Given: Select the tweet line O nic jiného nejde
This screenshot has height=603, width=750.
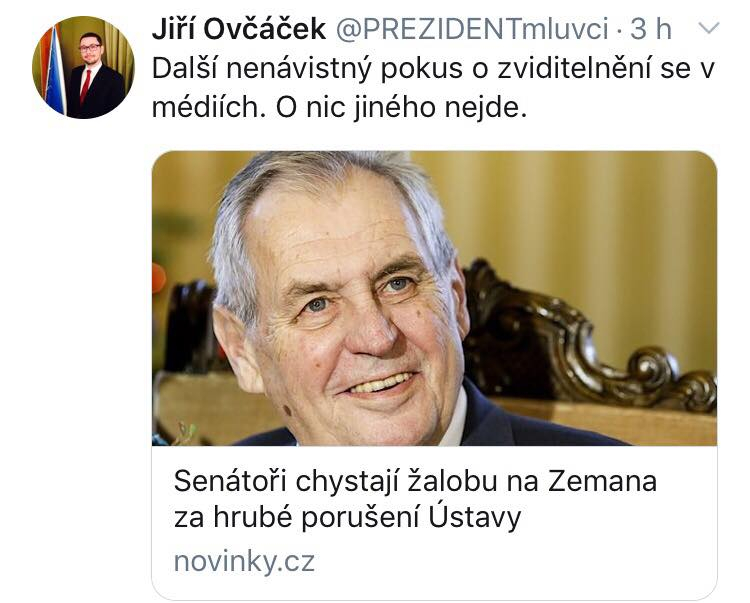Looking at the screenshot, I should (401, 108).
